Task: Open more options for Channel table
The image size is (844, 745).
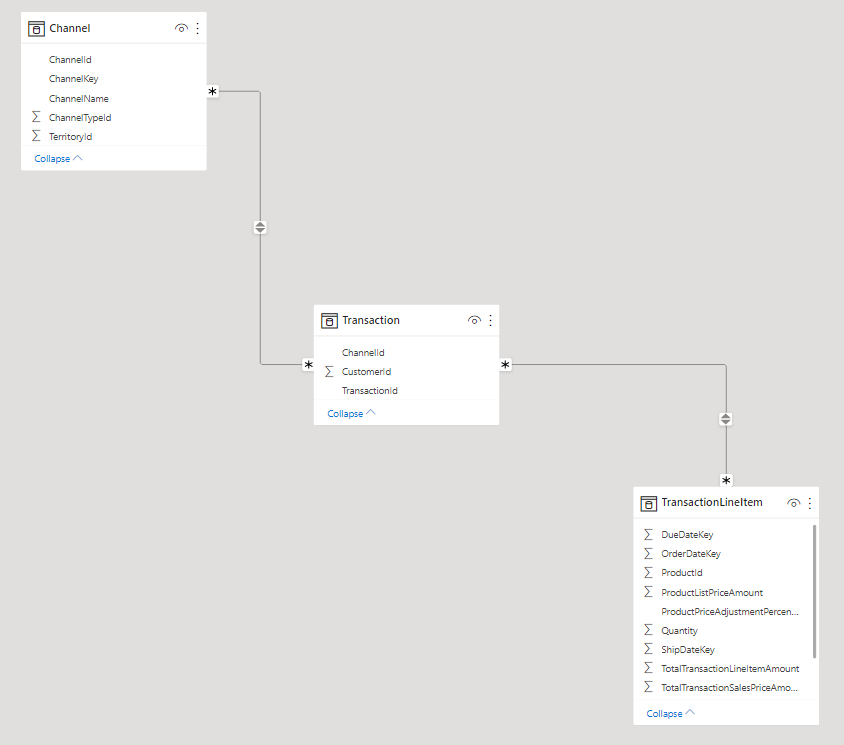Action: click(197, 29)
